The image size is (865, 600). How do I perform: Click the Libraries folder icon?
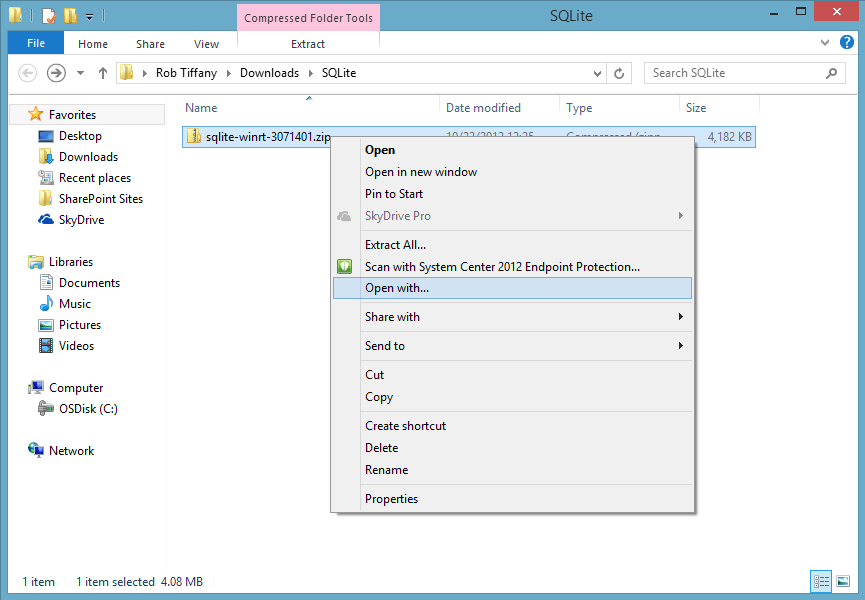pos(36,261)
